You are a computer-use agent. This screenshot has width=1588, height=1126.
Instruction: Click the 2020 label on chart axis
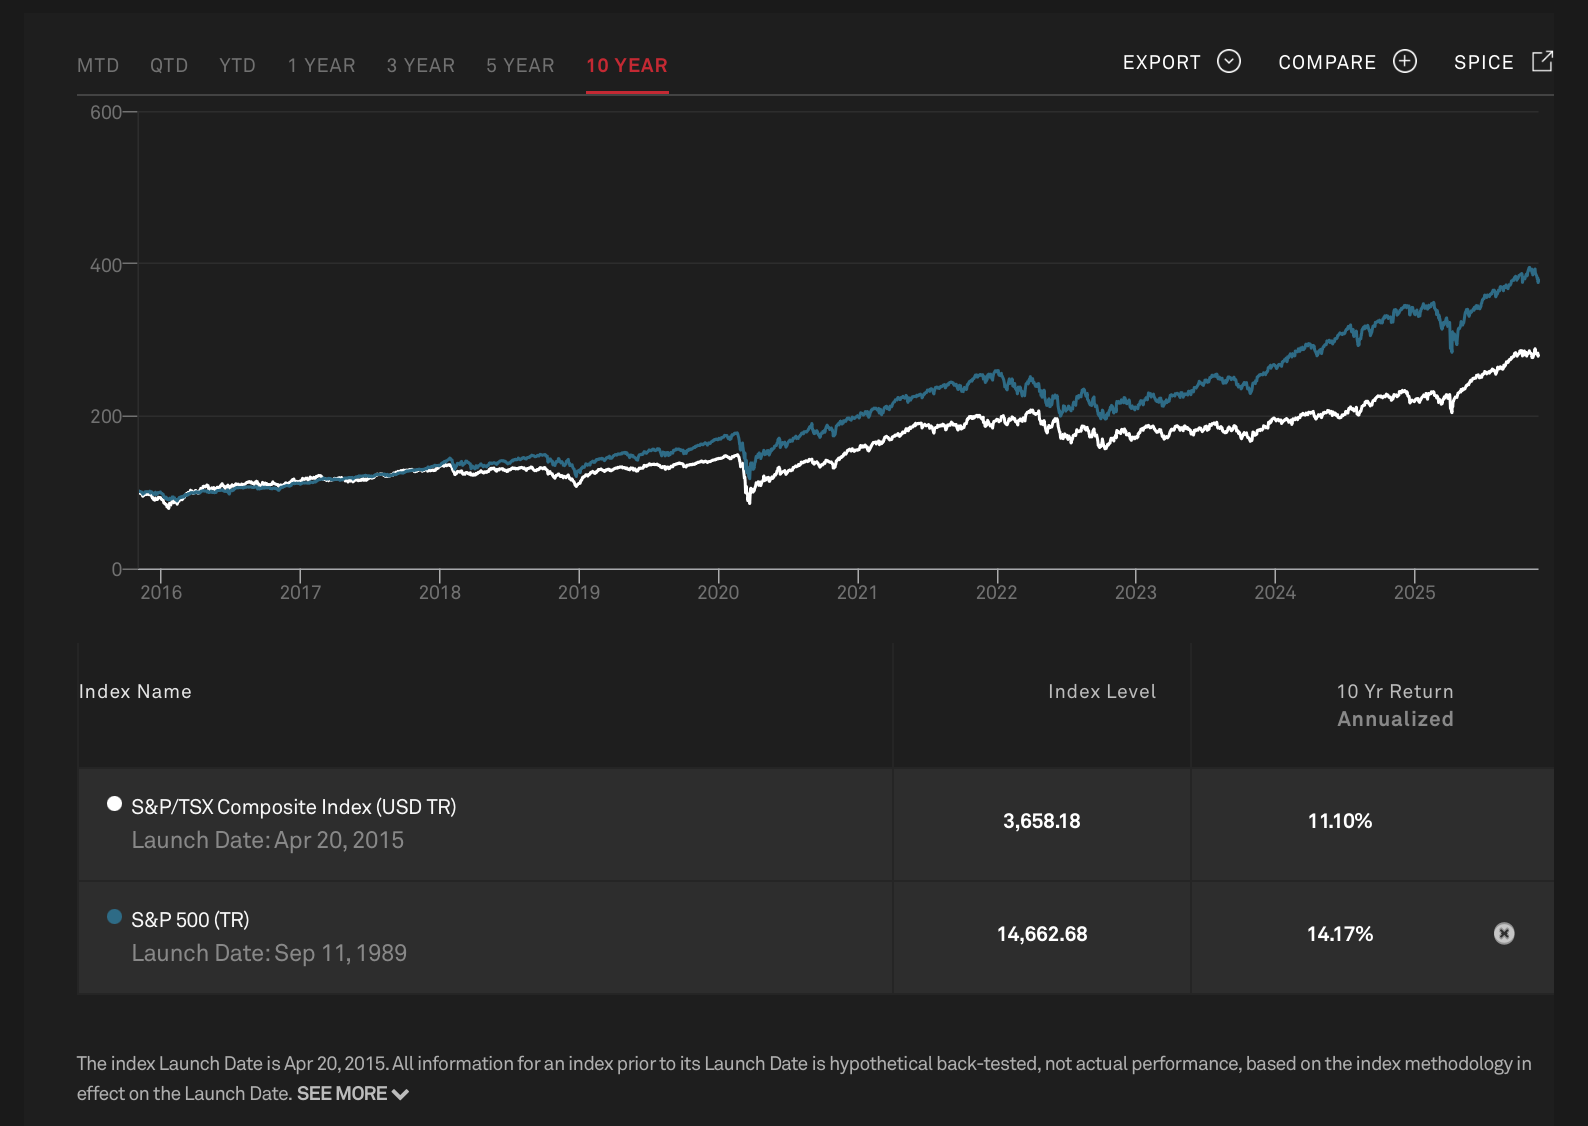718,593
